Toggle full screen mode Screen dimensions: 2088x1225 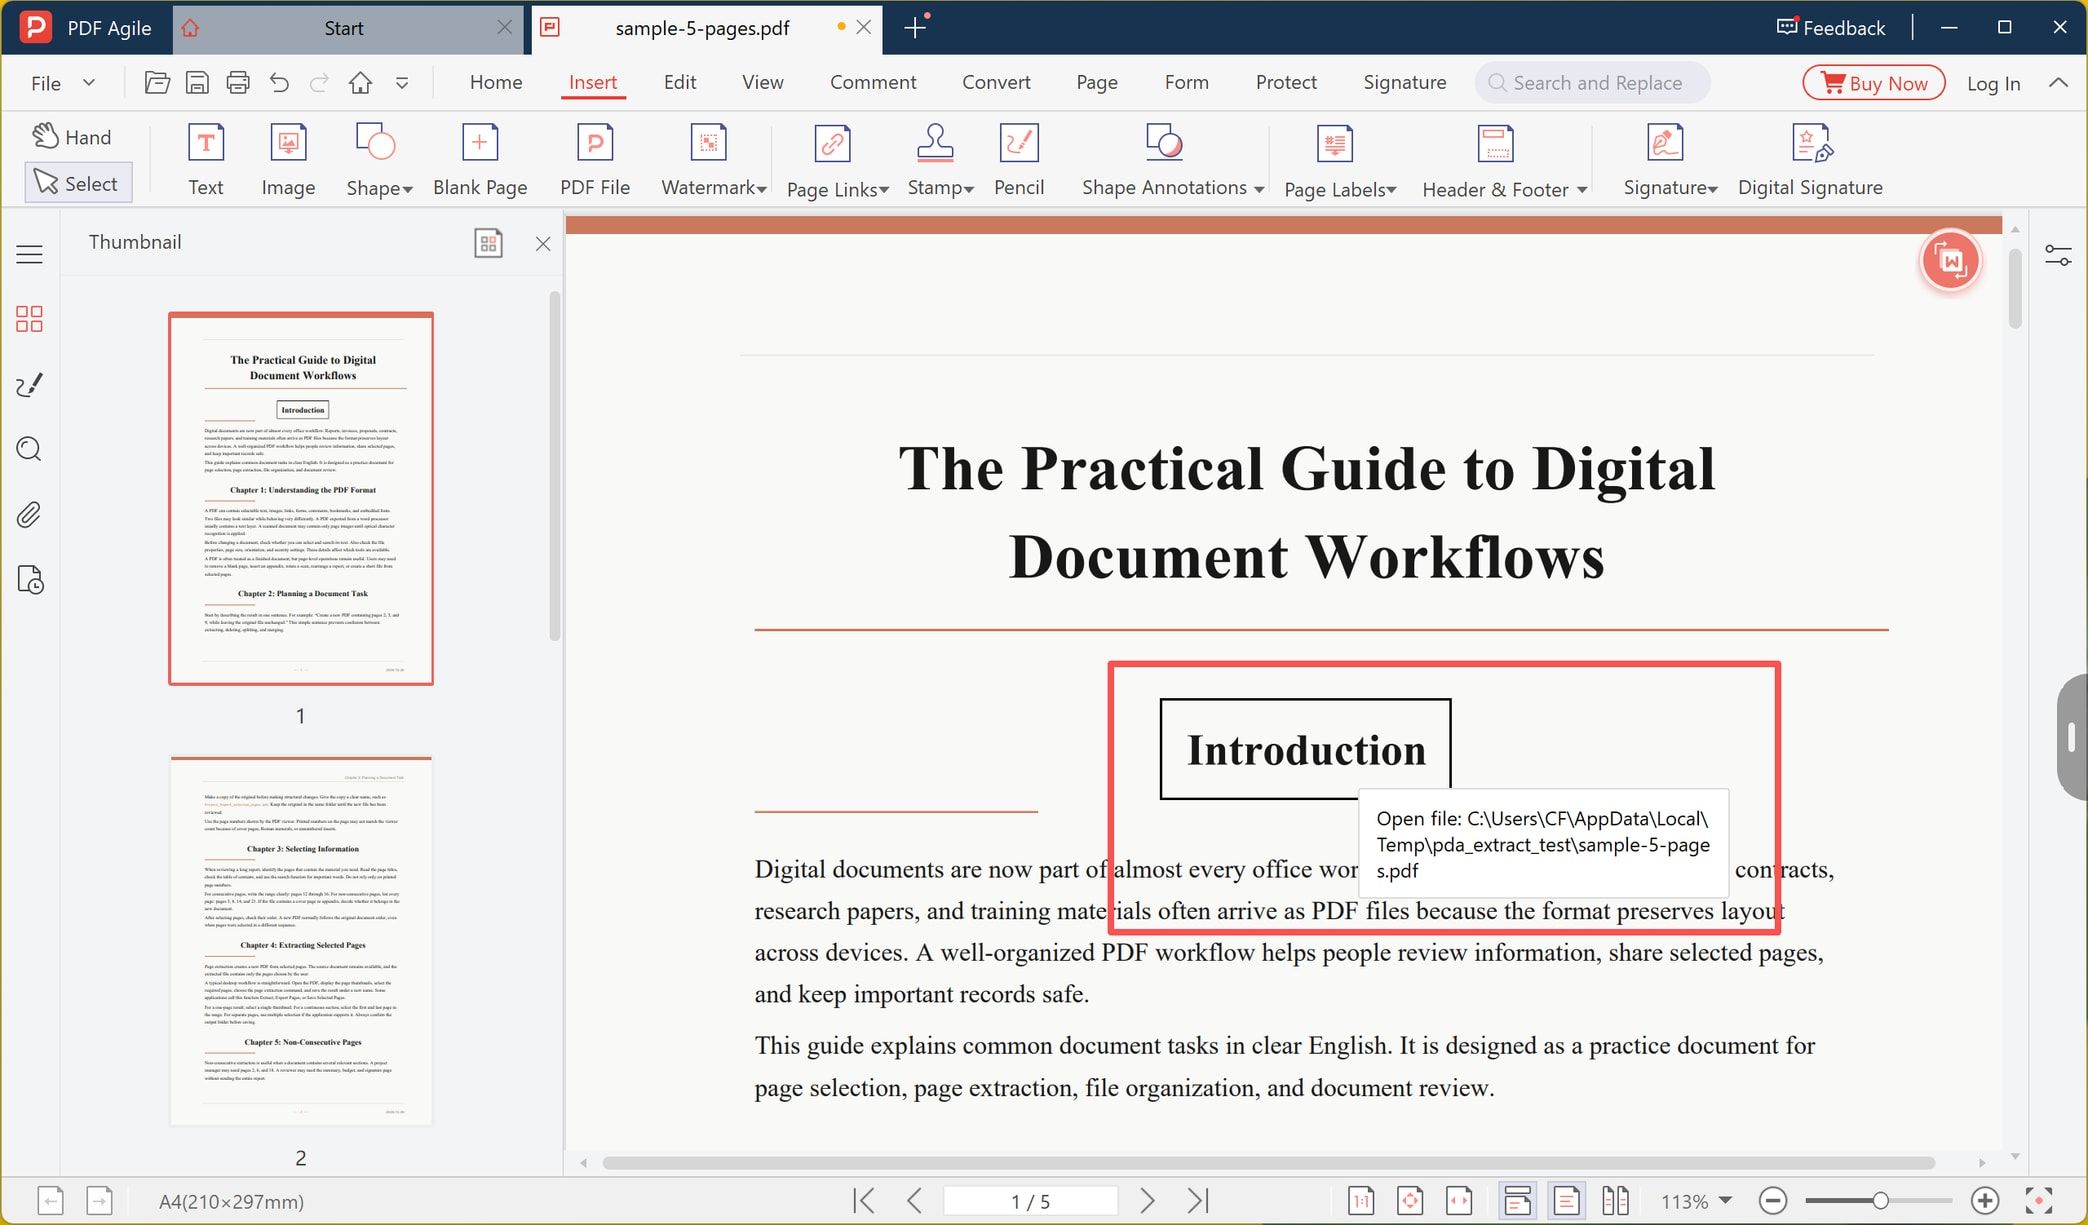(2038, 1200)
